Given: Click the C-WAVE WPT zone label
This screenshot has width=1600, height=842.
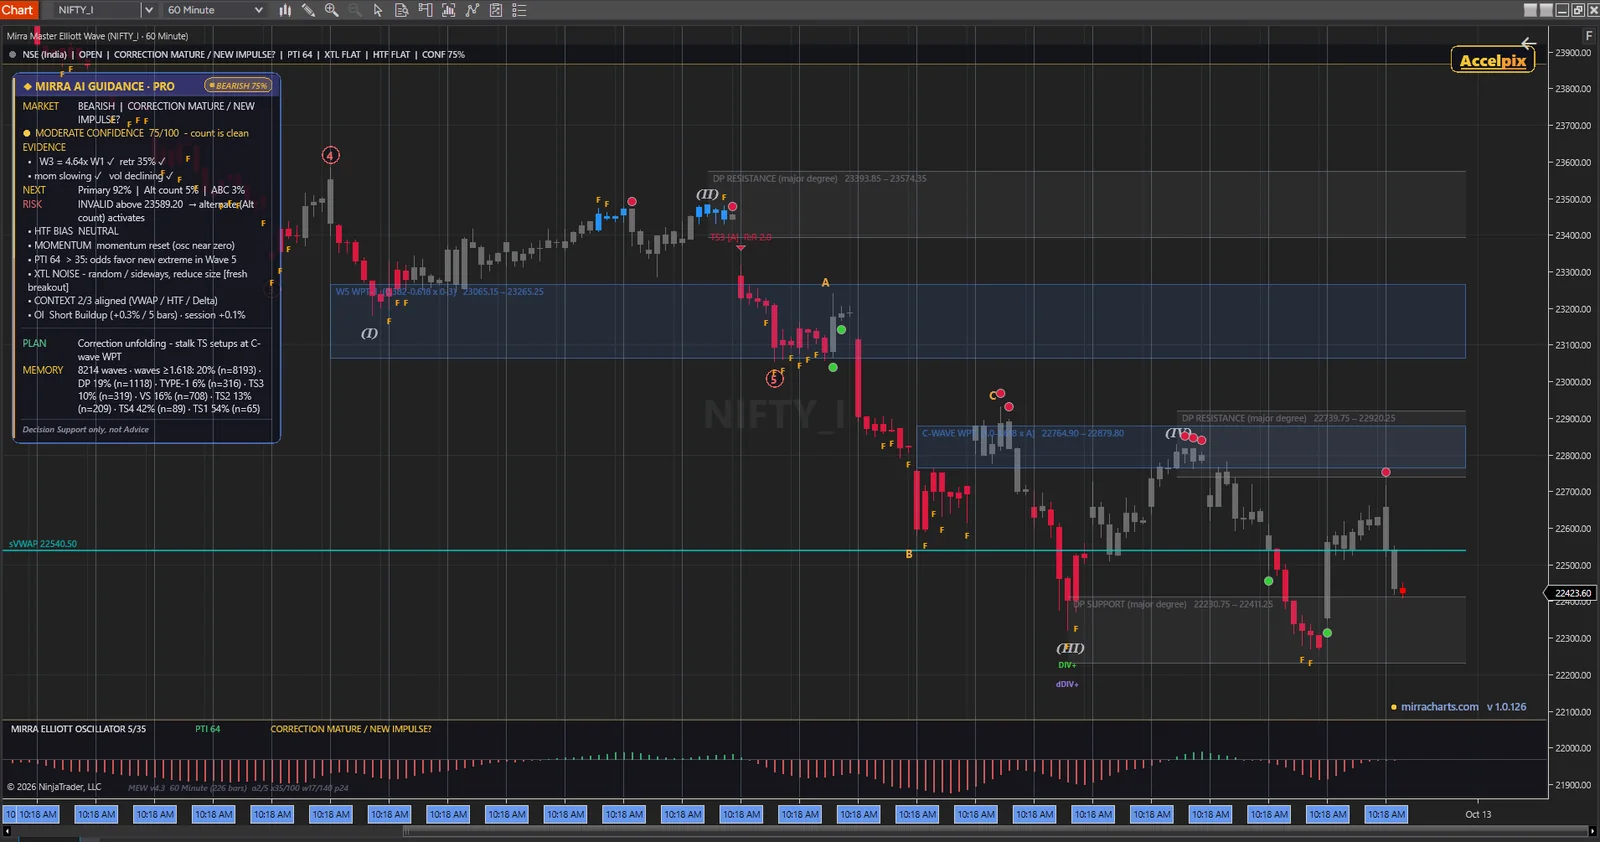Looking at the screenshot, I should (1022, 433).
